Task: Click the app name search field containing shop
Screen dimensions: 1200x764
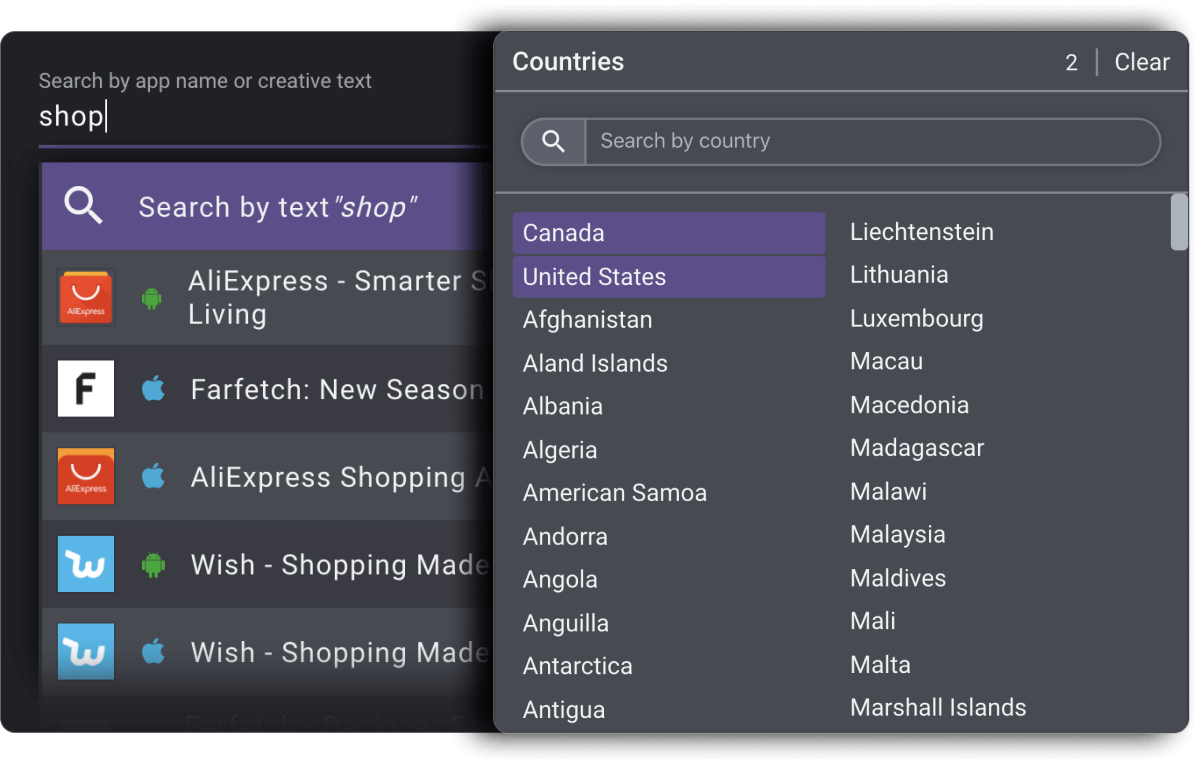Action: click(x=260, y=117)
